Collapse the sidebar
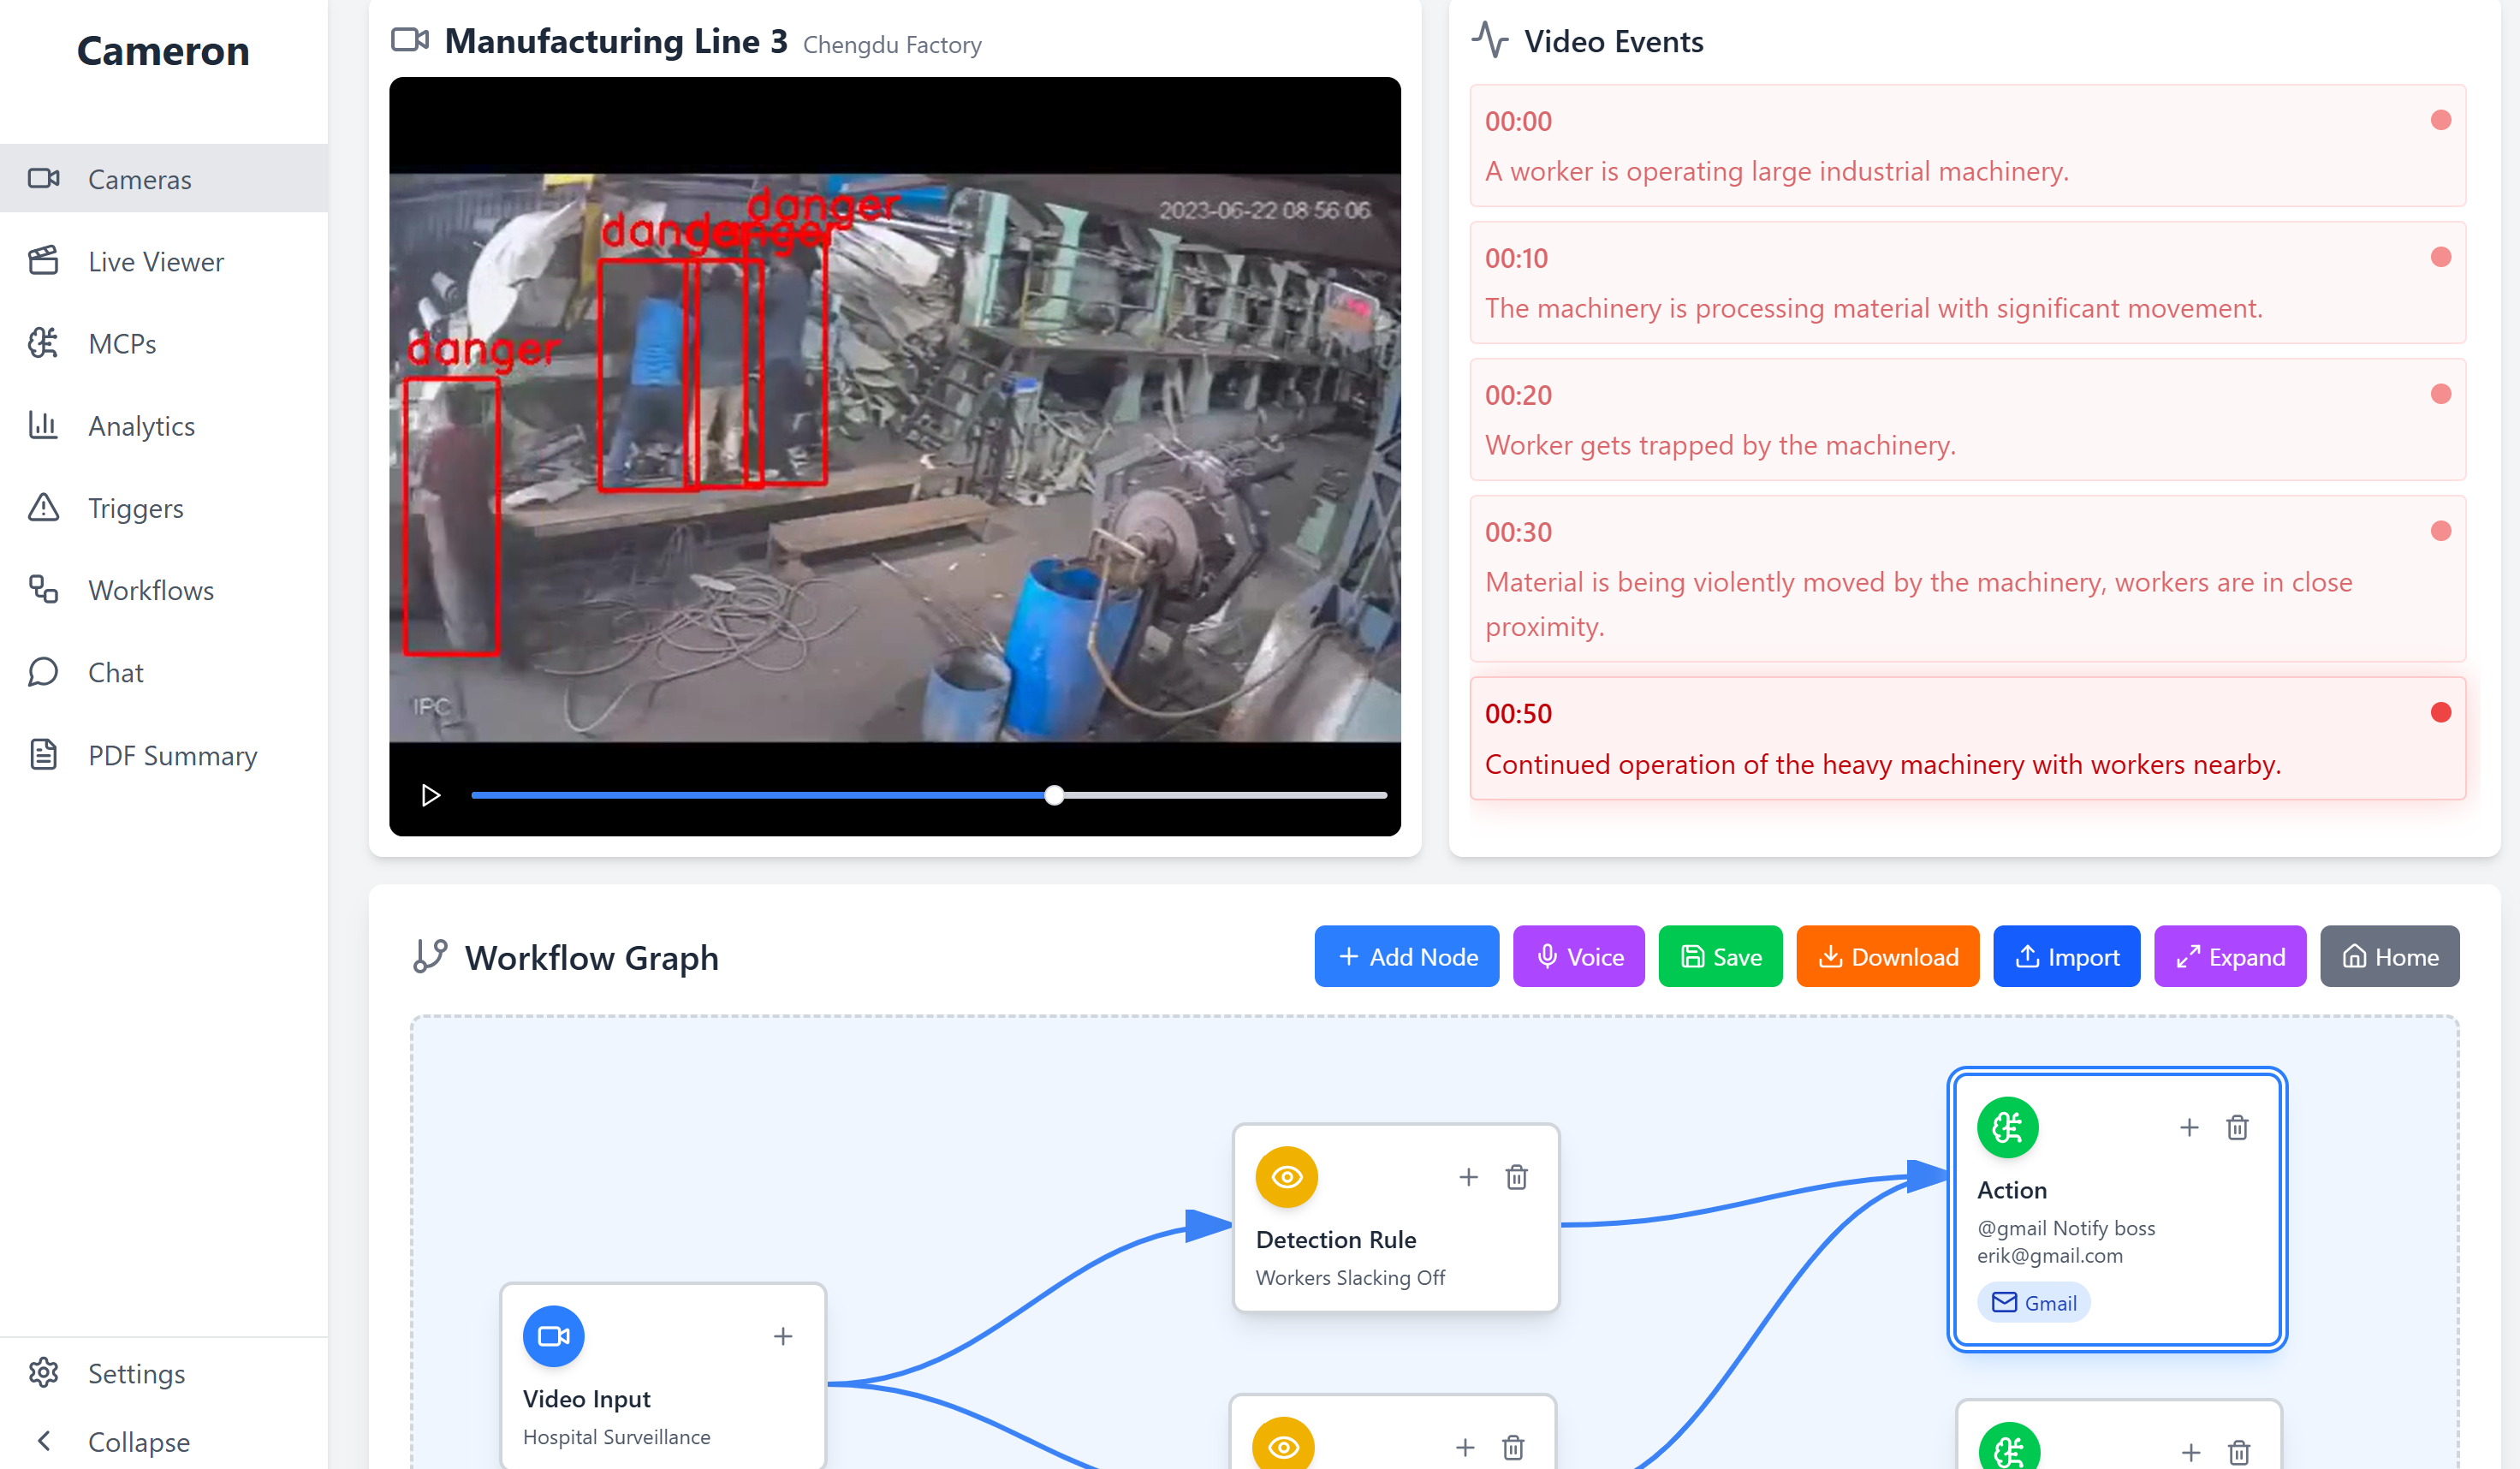 pos(138,1441)
